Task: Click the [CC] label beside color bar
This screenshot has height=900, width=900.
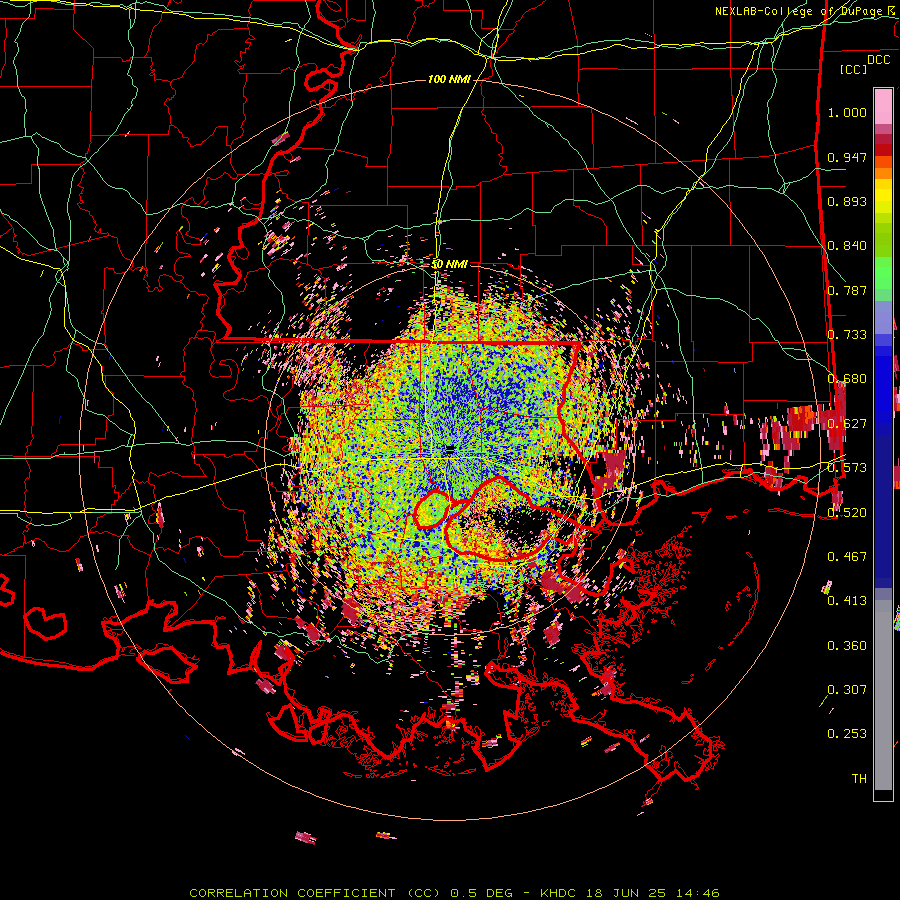Action: coord(854,69)
